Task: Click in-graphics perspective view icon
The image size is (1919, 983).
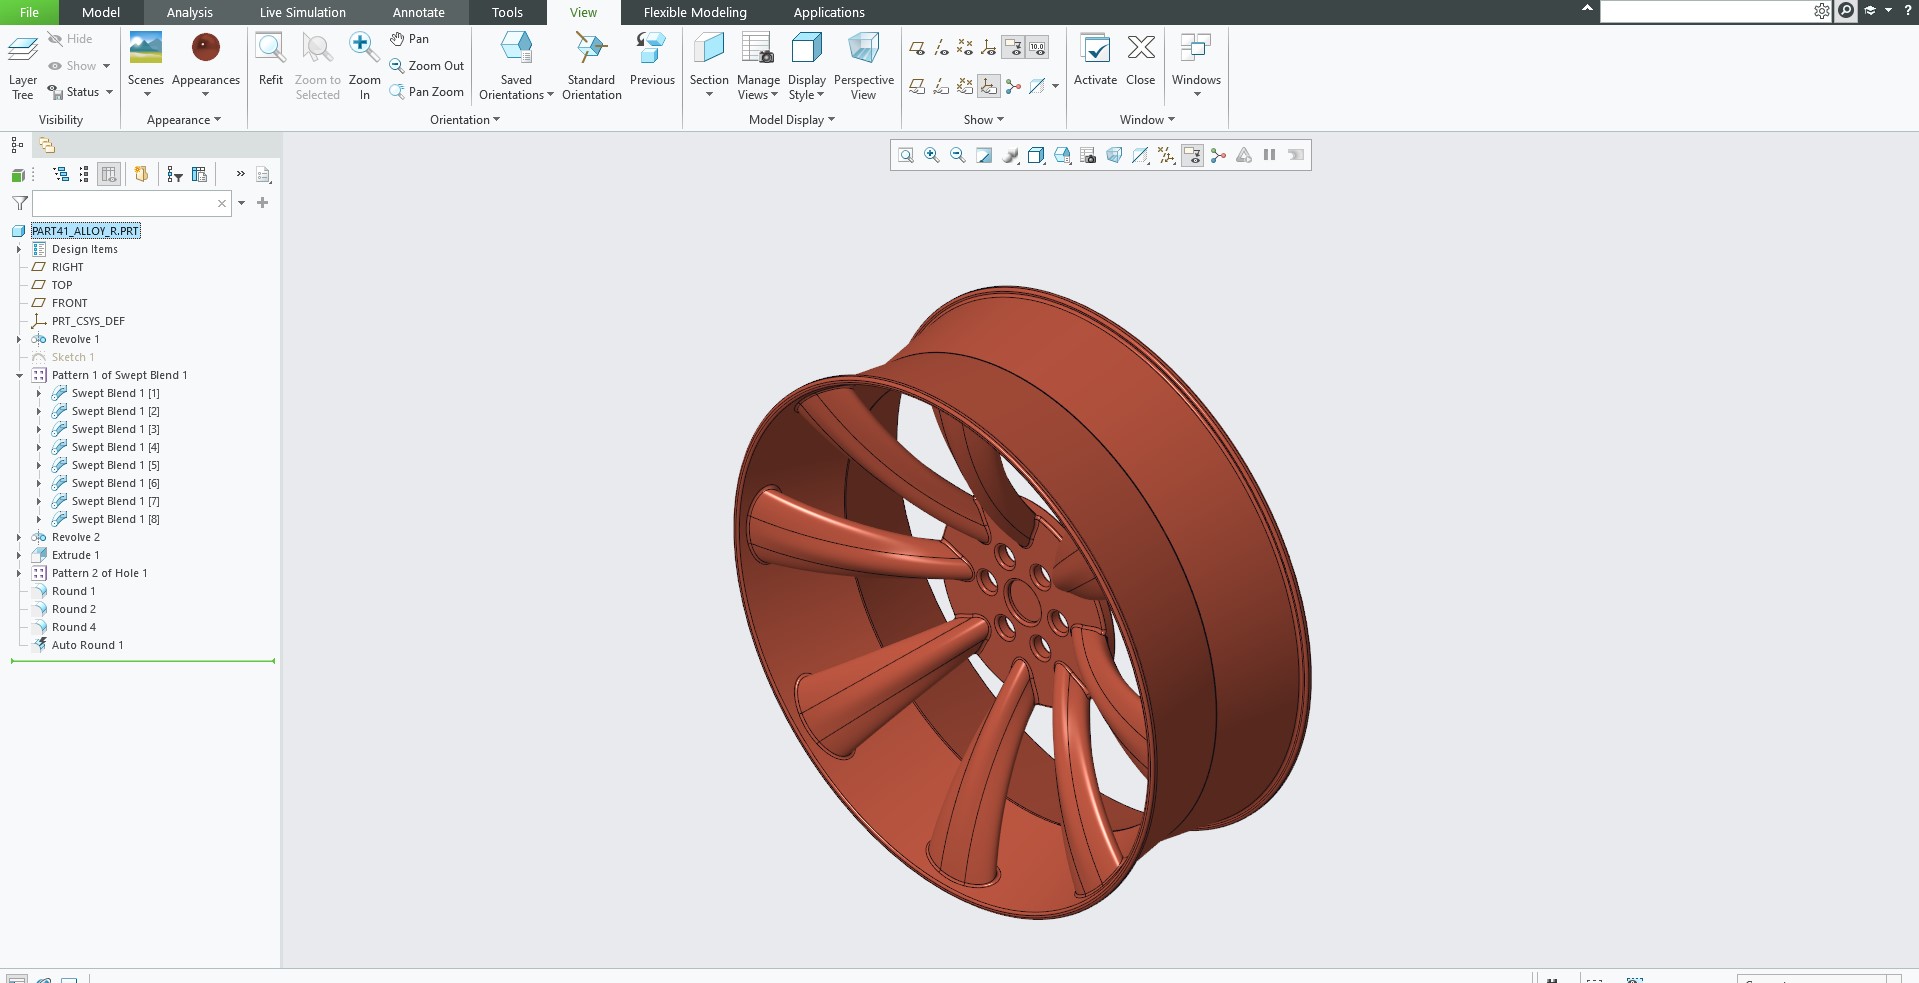Action: coord(1114,155)
